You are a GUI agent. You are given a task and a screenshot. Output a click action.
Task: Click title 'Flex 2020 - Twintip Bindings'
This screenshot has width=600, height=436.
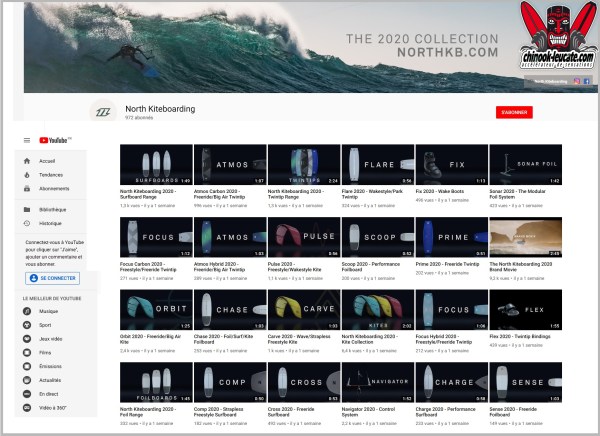pos(520,336)
